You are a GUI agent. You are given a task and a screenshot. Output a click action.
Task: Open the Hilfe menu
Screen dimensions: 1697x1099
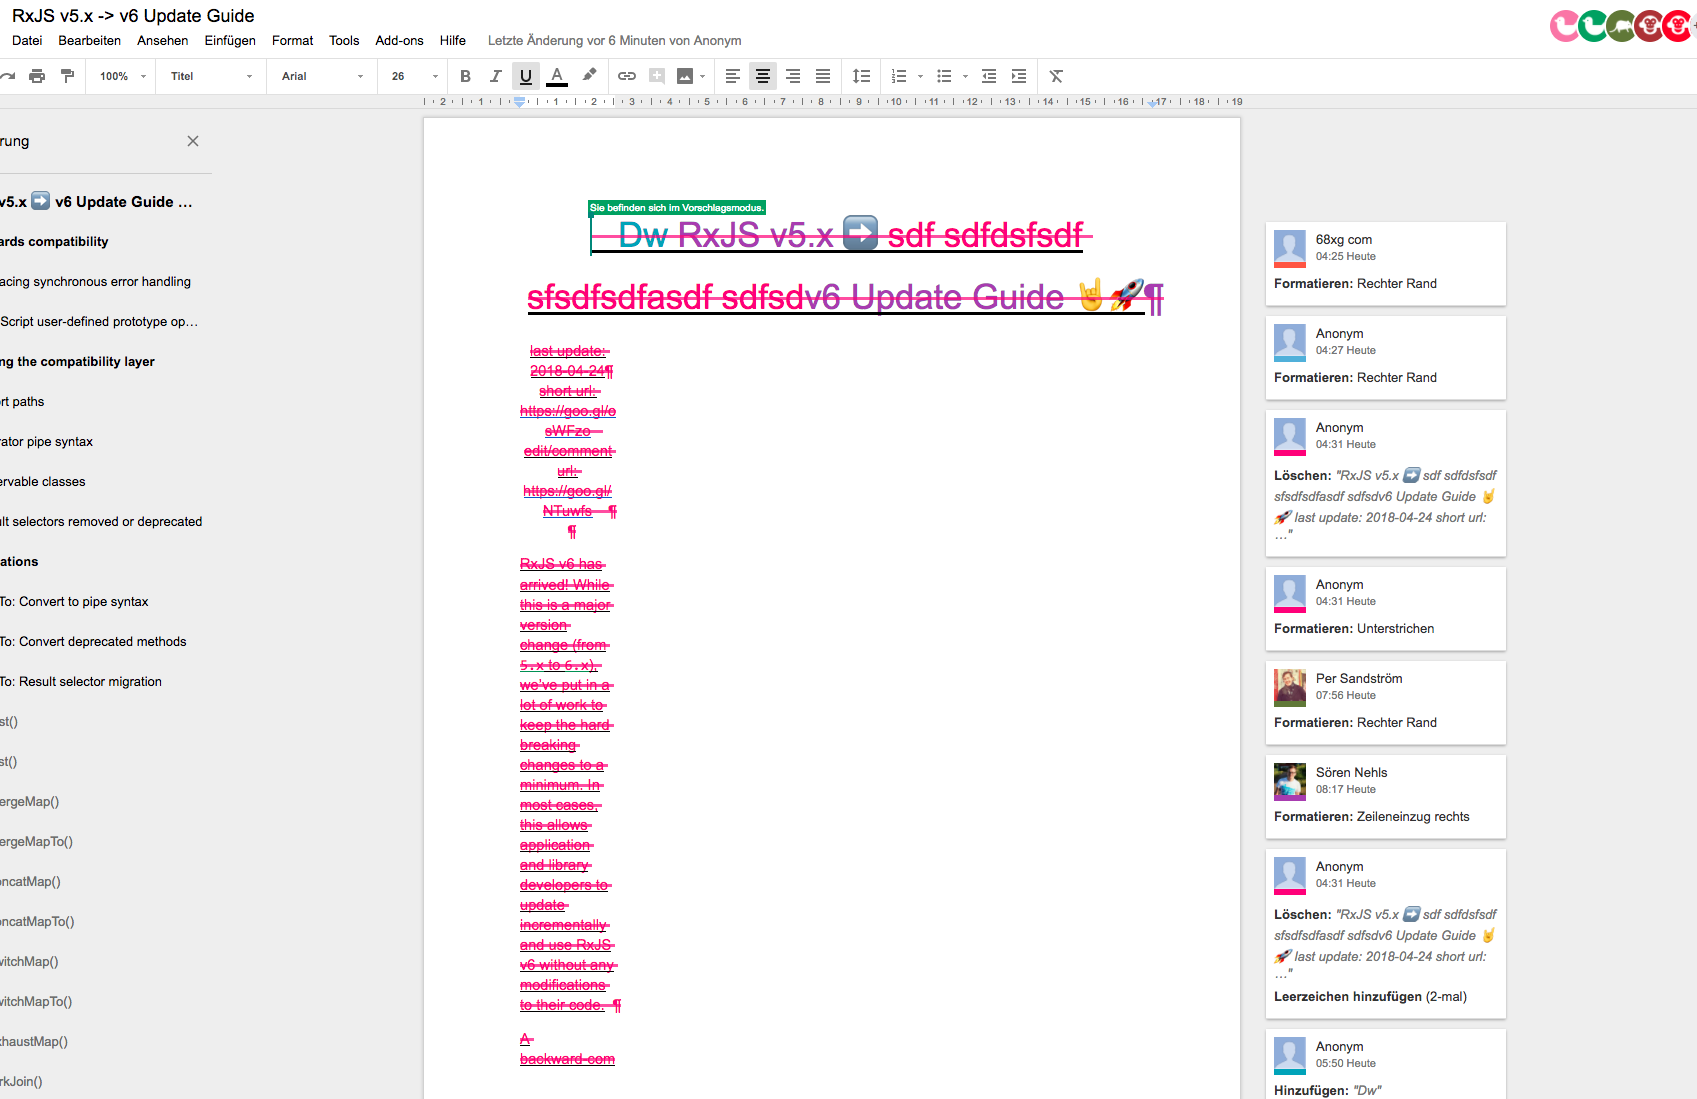coord(453,40)
